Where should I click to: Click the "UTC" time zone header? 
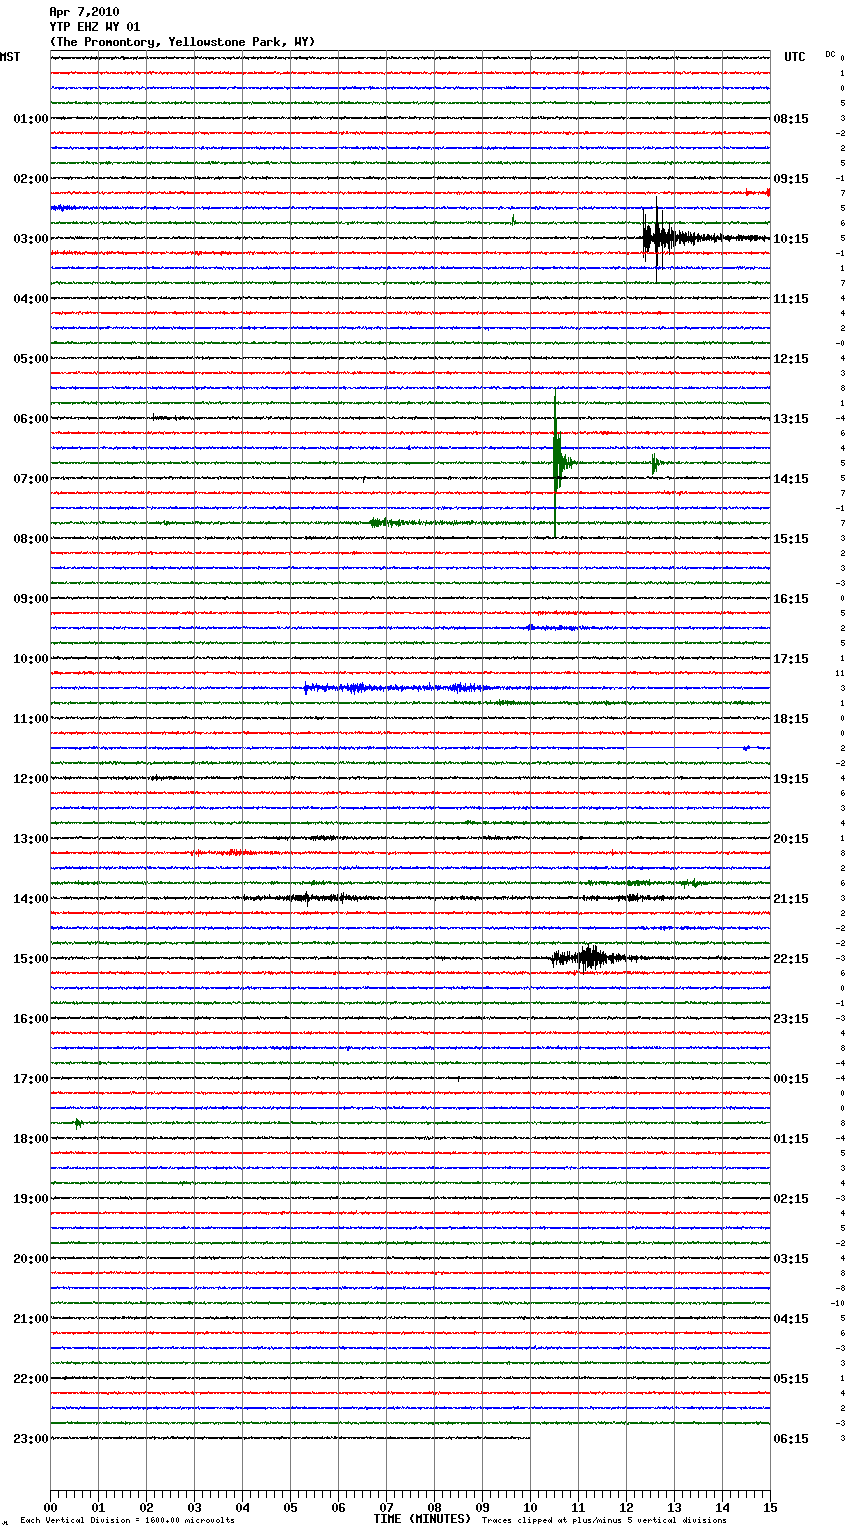795,57
